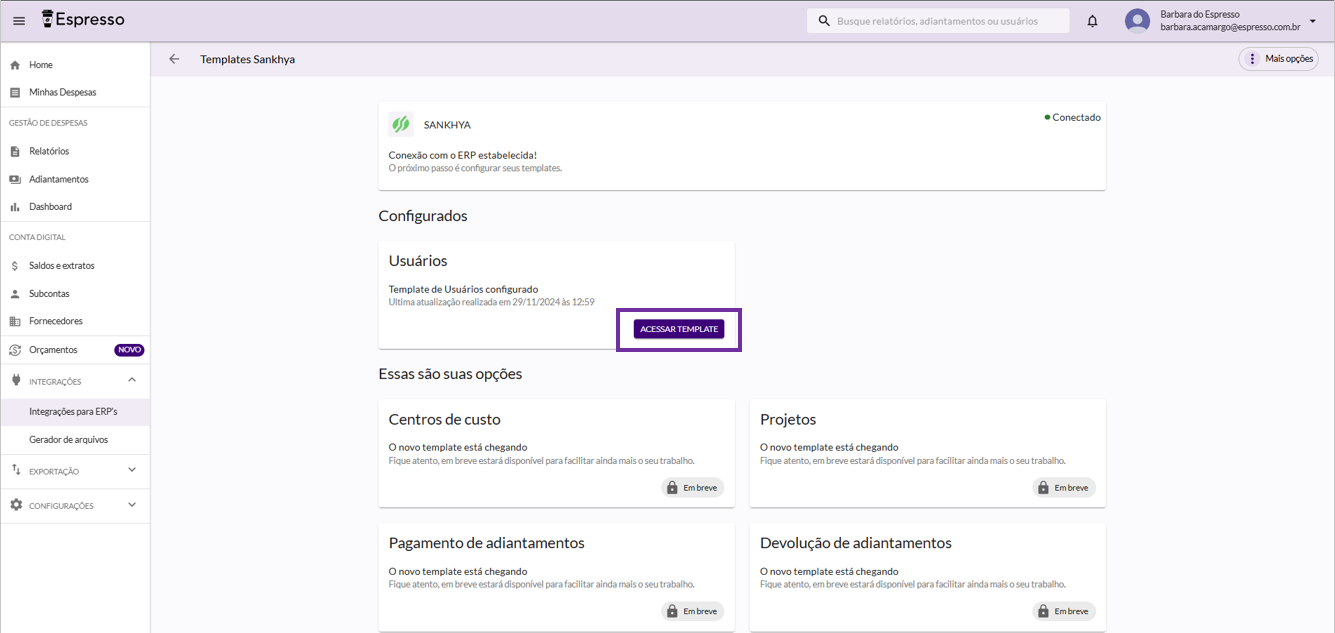Click the user avatar icon

click(x=1137, y=21)
